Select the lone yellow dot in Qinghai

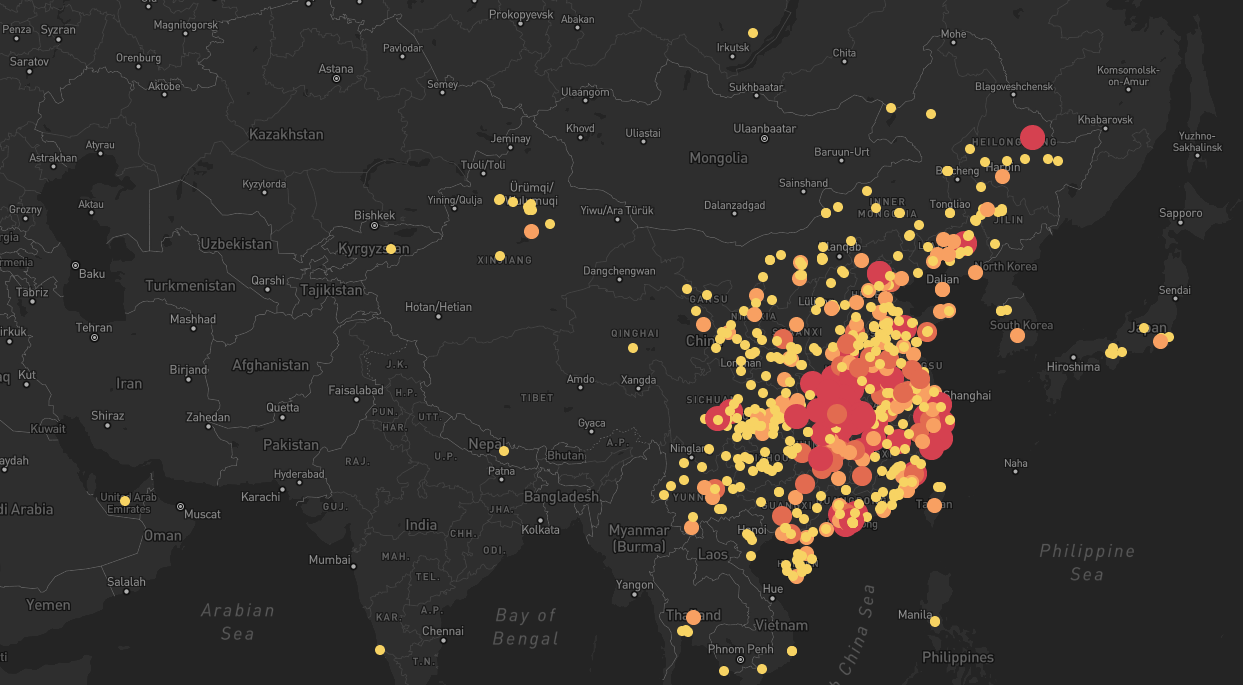[x=633, y=348]
